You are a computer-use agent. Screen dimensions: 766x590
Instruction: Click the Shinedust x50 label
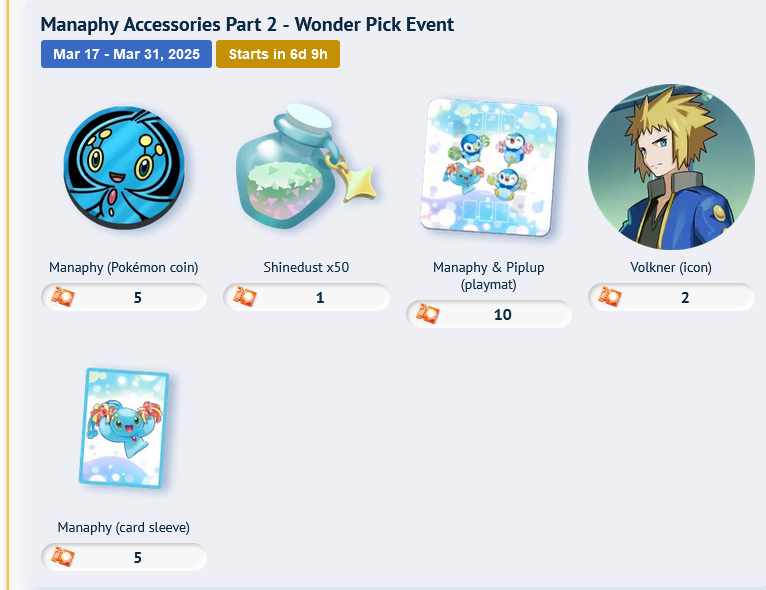306,268
